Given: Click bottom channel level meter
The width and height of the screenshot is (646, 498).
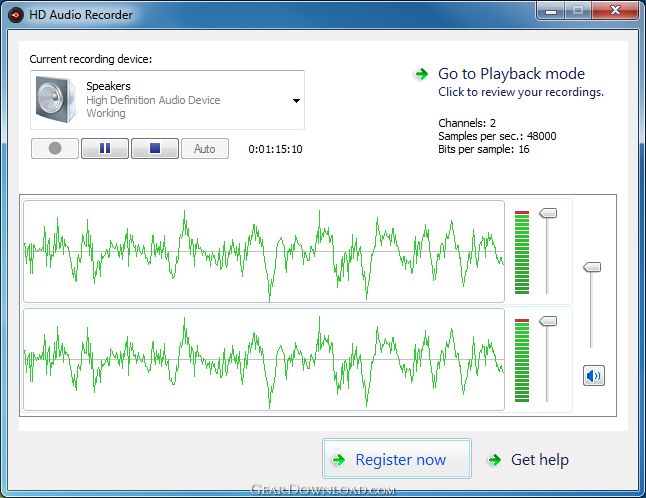Looking at the screenshot, I should point(522,360).
